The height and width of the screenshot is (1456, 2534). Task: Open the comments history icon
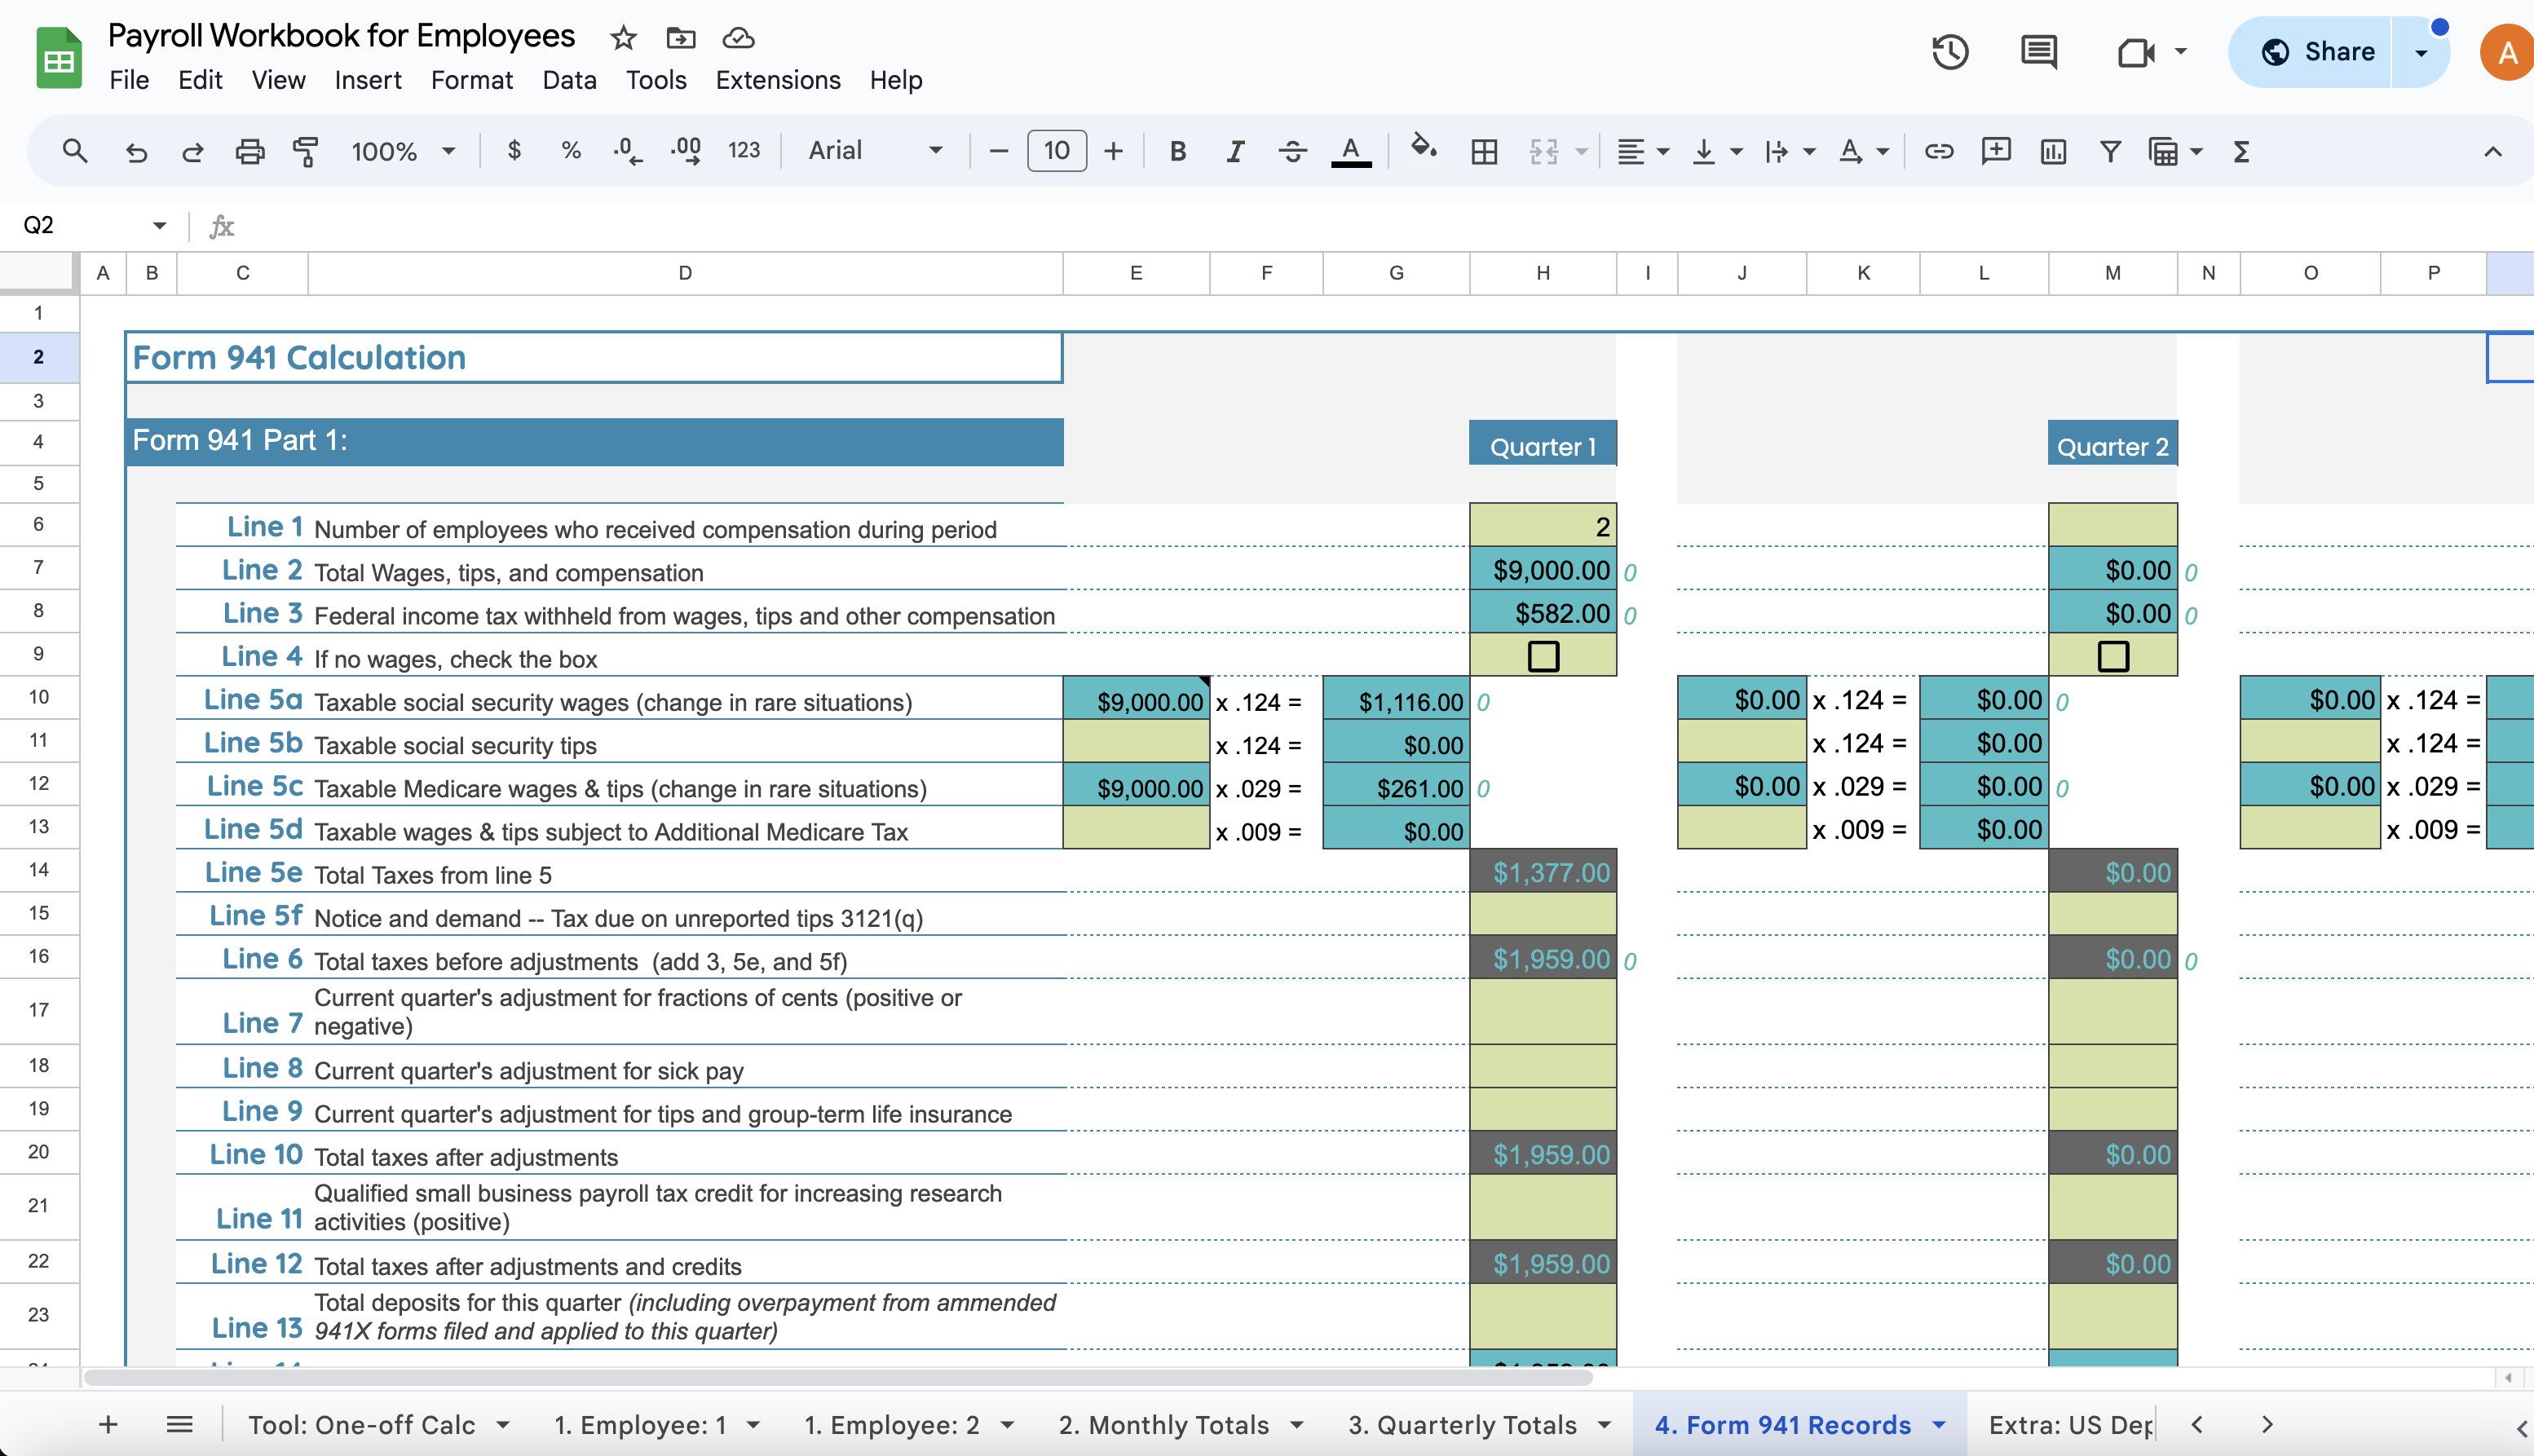coord(2038,52)
